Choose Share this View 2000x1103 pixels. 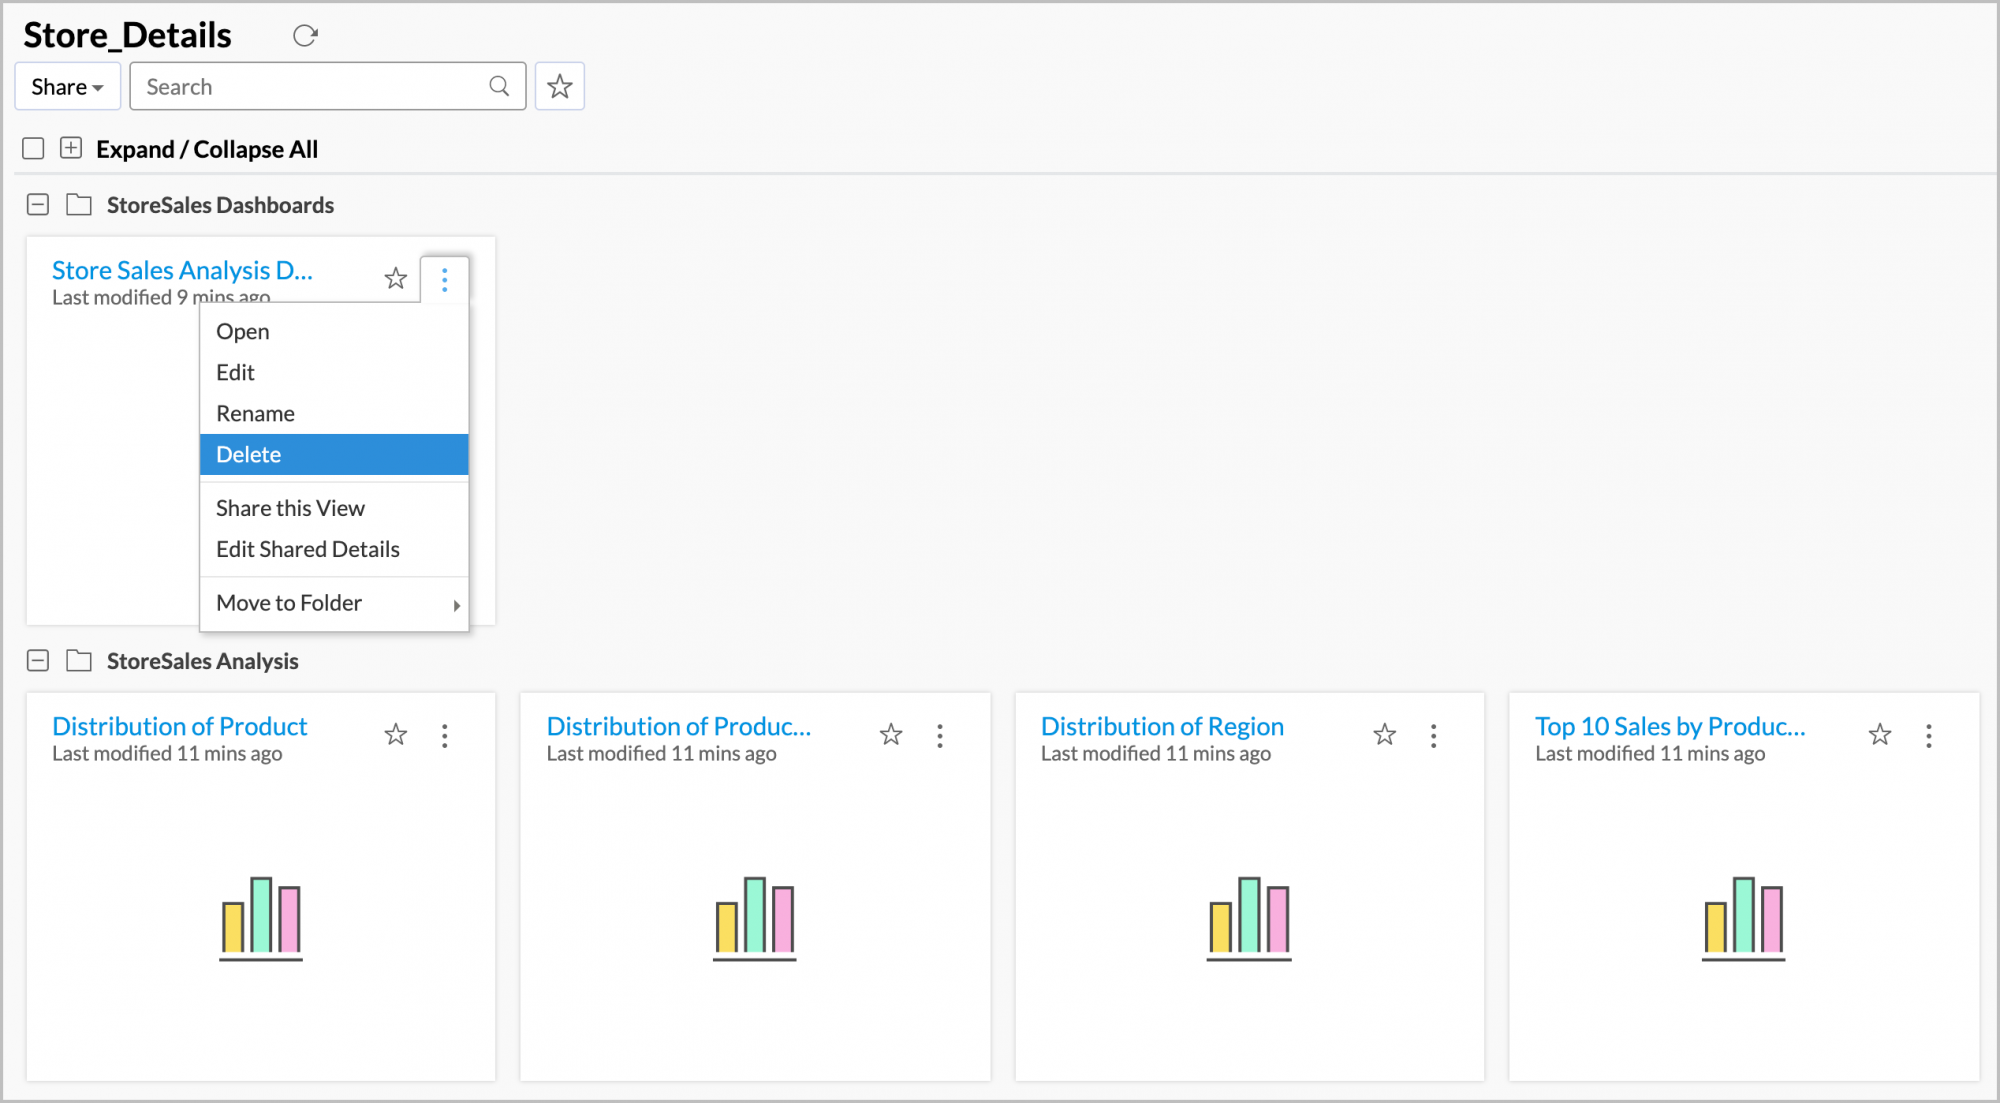(x=334, y=508)
